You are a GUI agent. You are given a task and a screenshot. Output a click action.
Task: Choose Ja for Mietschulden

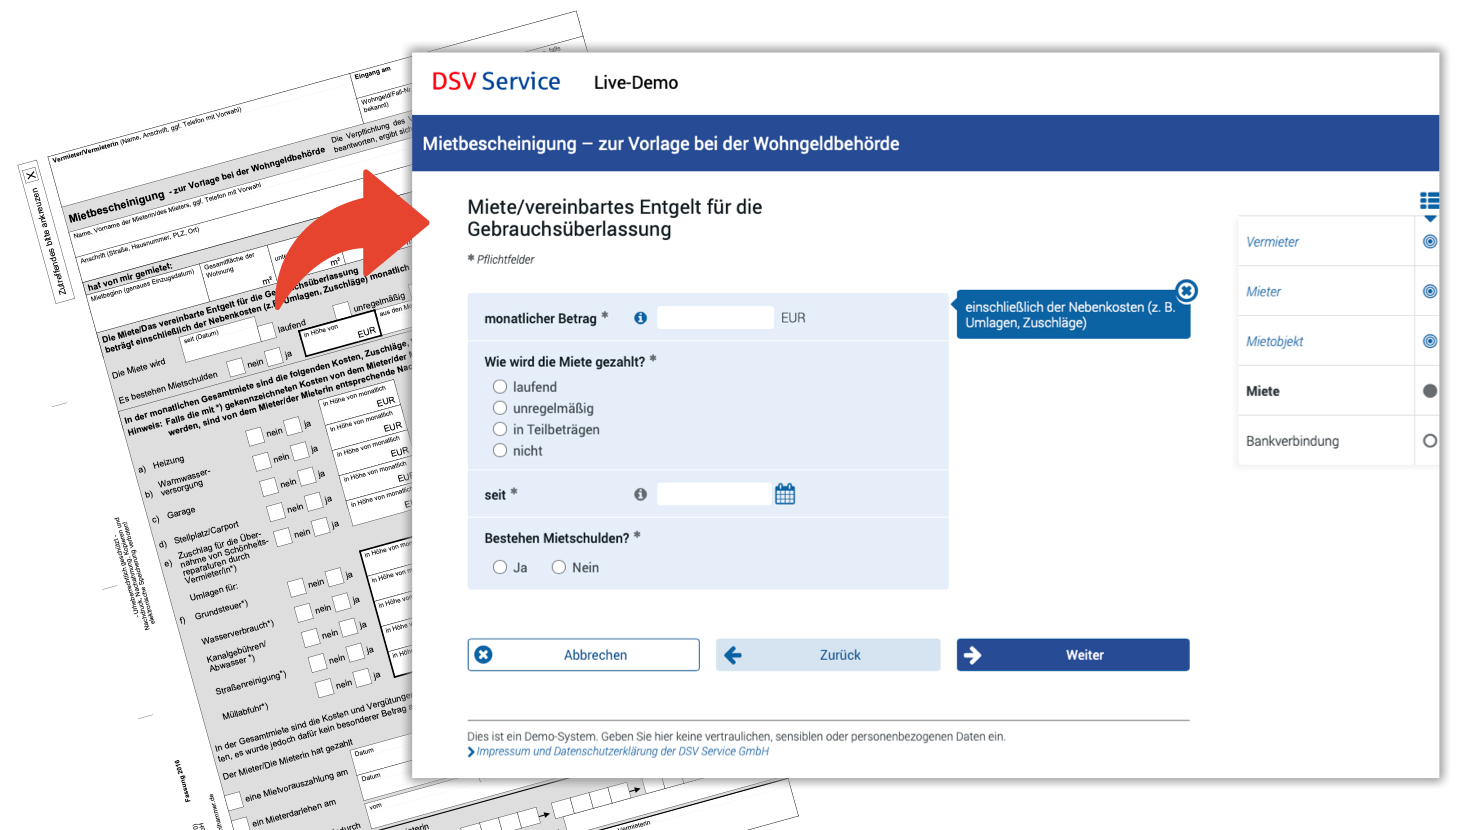(x=500, y=567)
